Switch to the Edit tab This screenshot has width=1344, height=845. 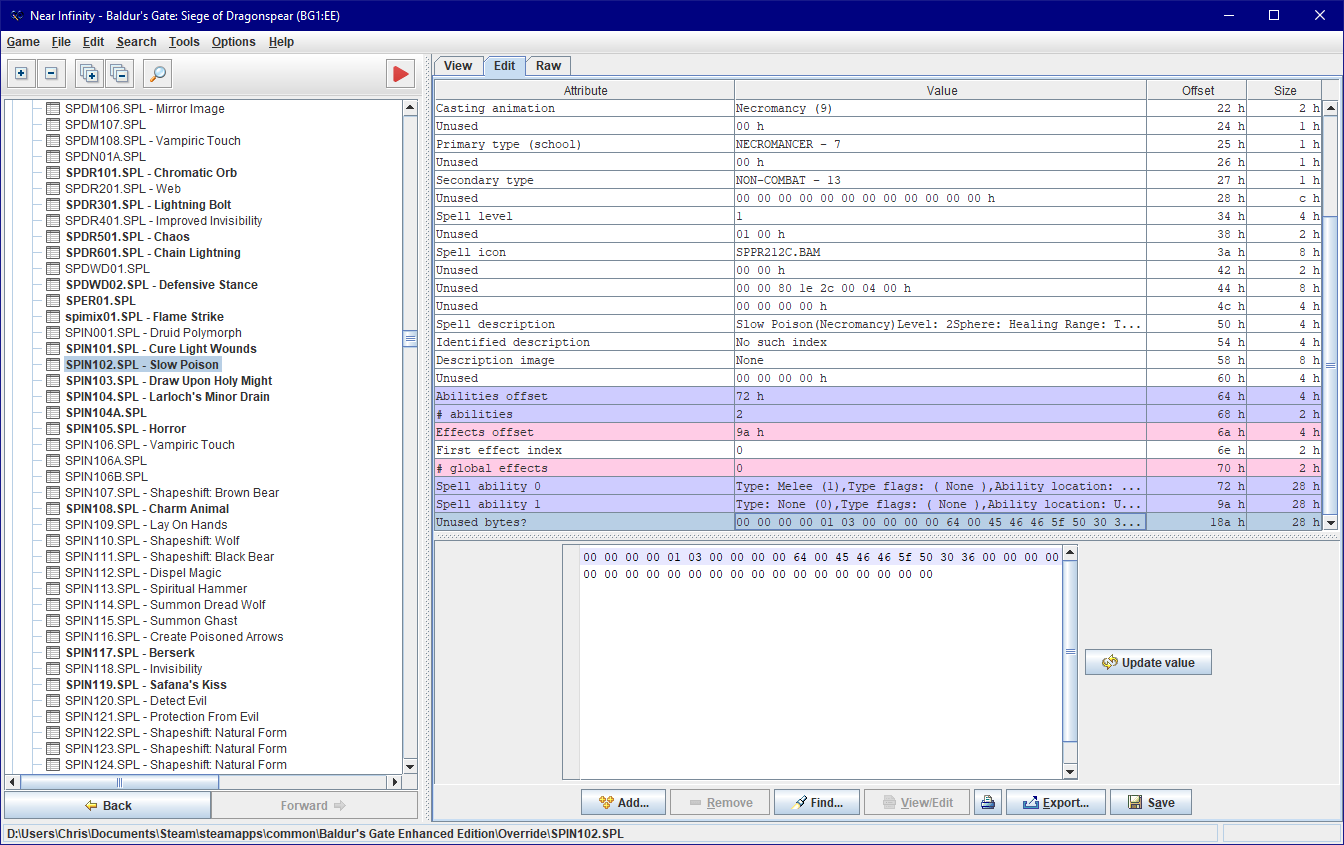point(504,66)
